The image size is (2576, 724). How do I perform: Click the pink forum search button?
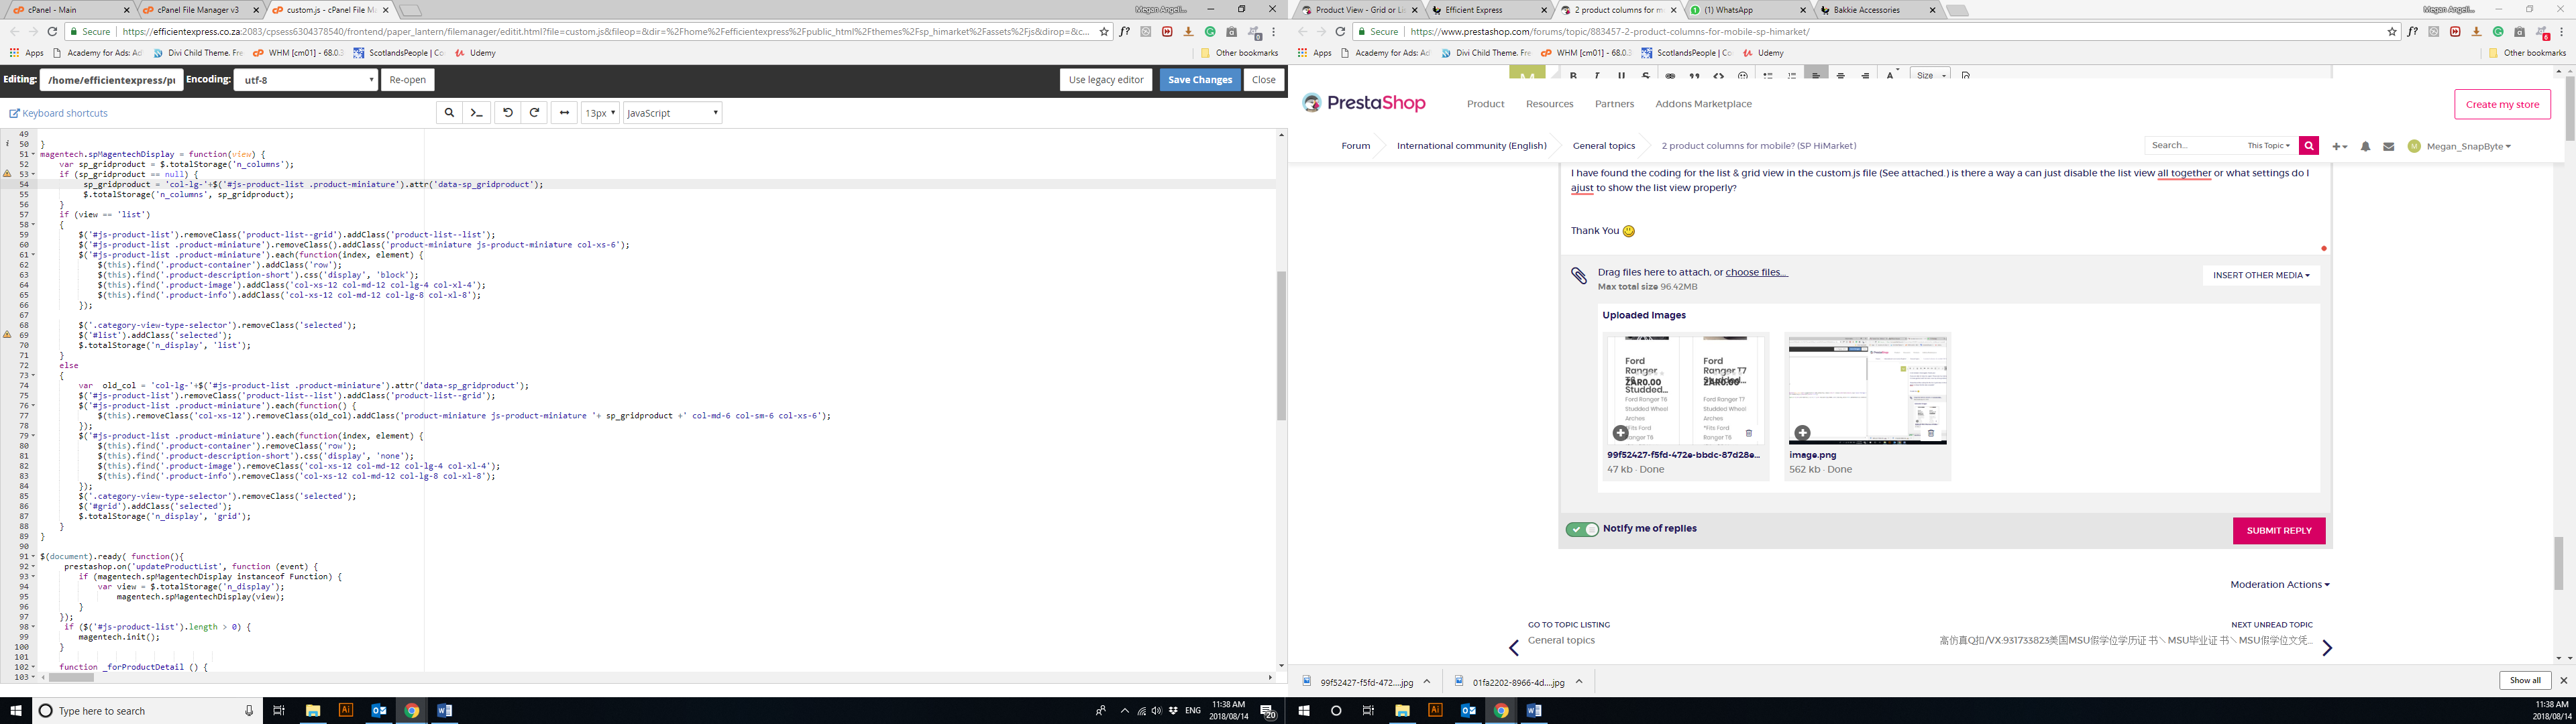pyautogui.click(x=2308, y=146)
